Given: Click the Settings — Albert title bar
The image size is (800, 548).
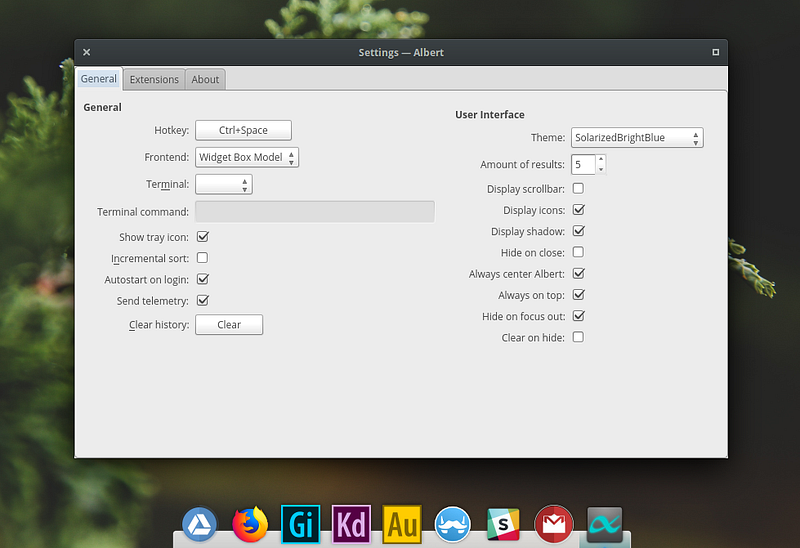Looking at the screenshot, I should pyautogui.click(x=401, y=52).
